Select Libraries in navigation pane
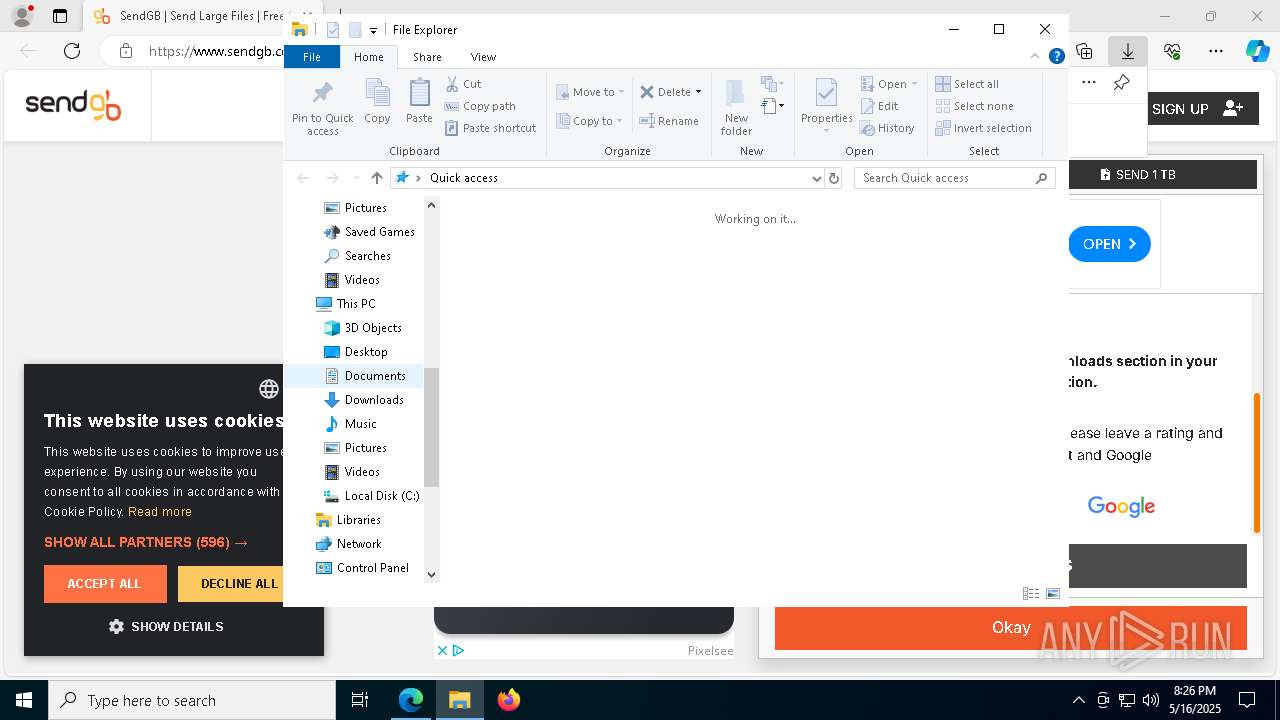This screenshot has width=1280, height=720. [358, 520]
